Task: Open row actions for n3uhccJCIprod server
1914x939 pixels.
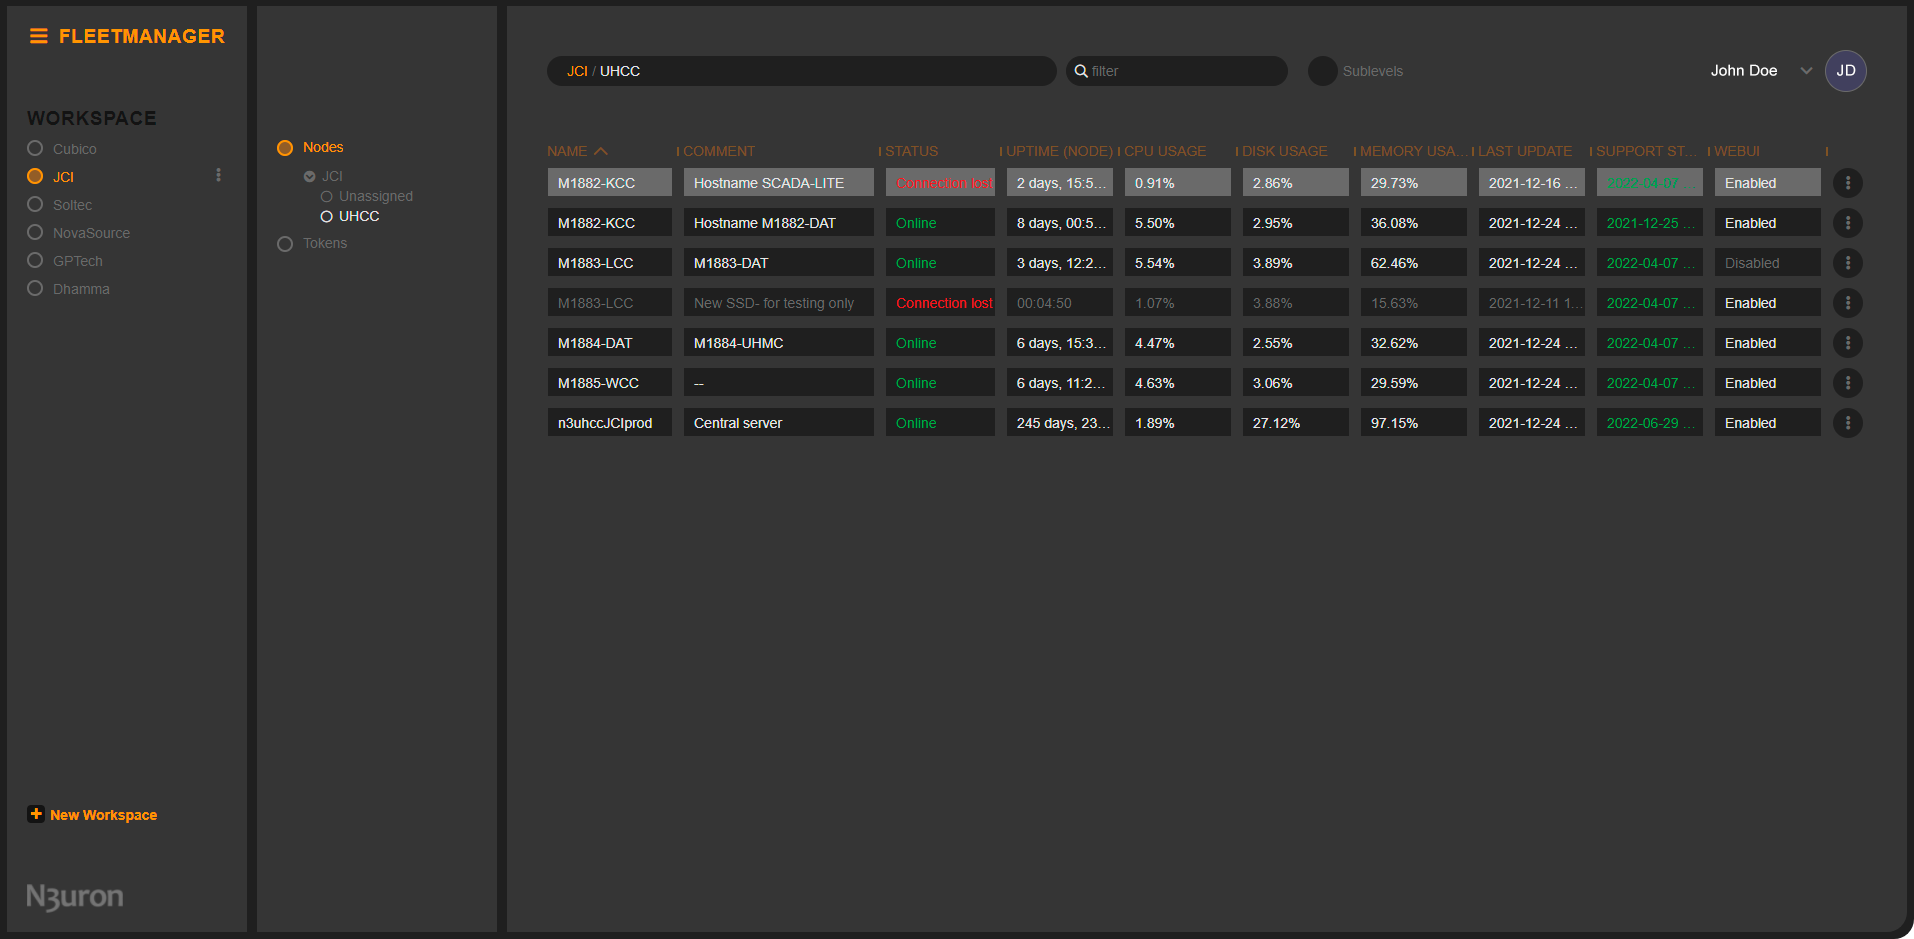Action: (x=1848, y=422)
